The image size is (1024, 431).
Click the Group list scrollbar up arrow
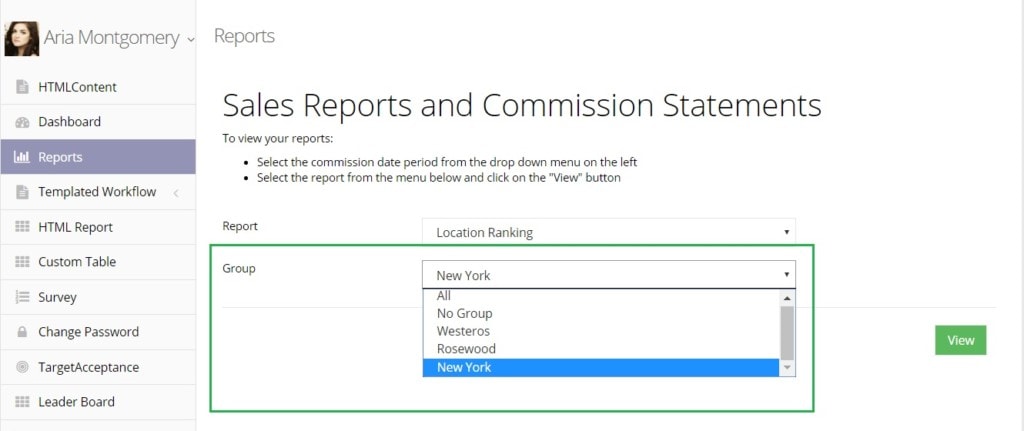(x=788, y=298)
